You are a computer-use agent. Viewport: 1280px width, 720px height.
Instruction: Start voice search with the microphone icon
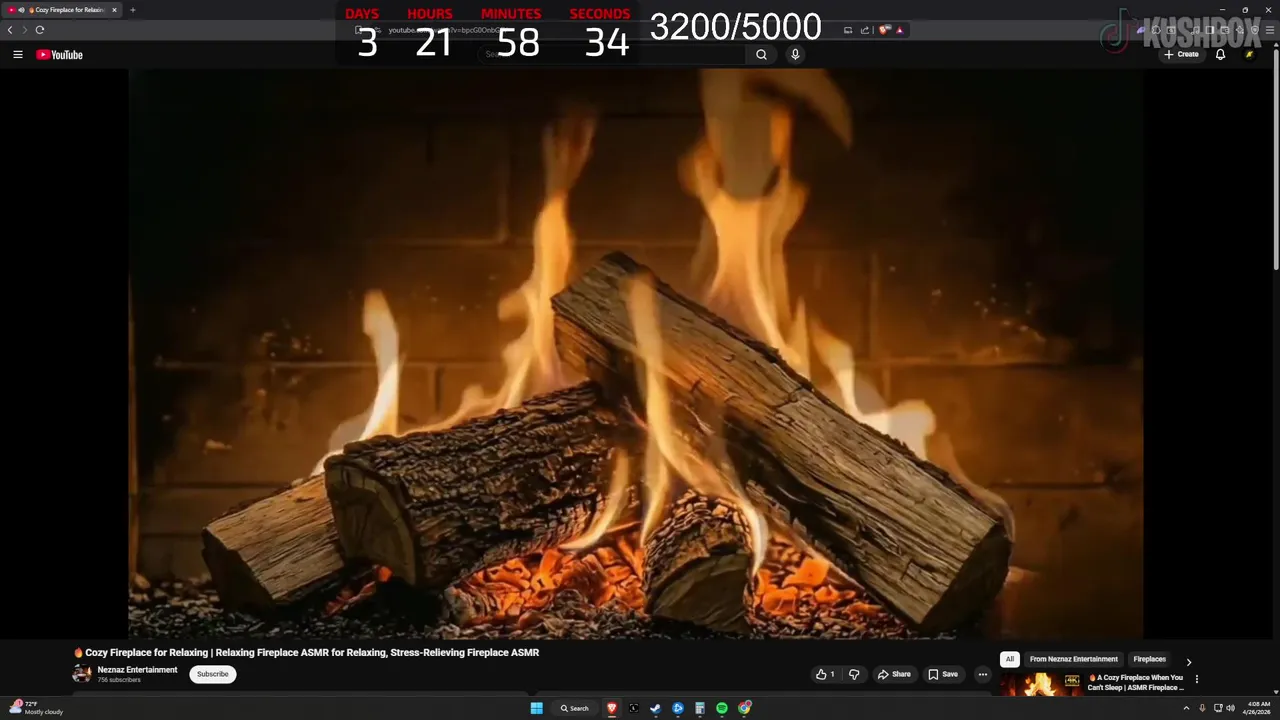coord(795,55)
